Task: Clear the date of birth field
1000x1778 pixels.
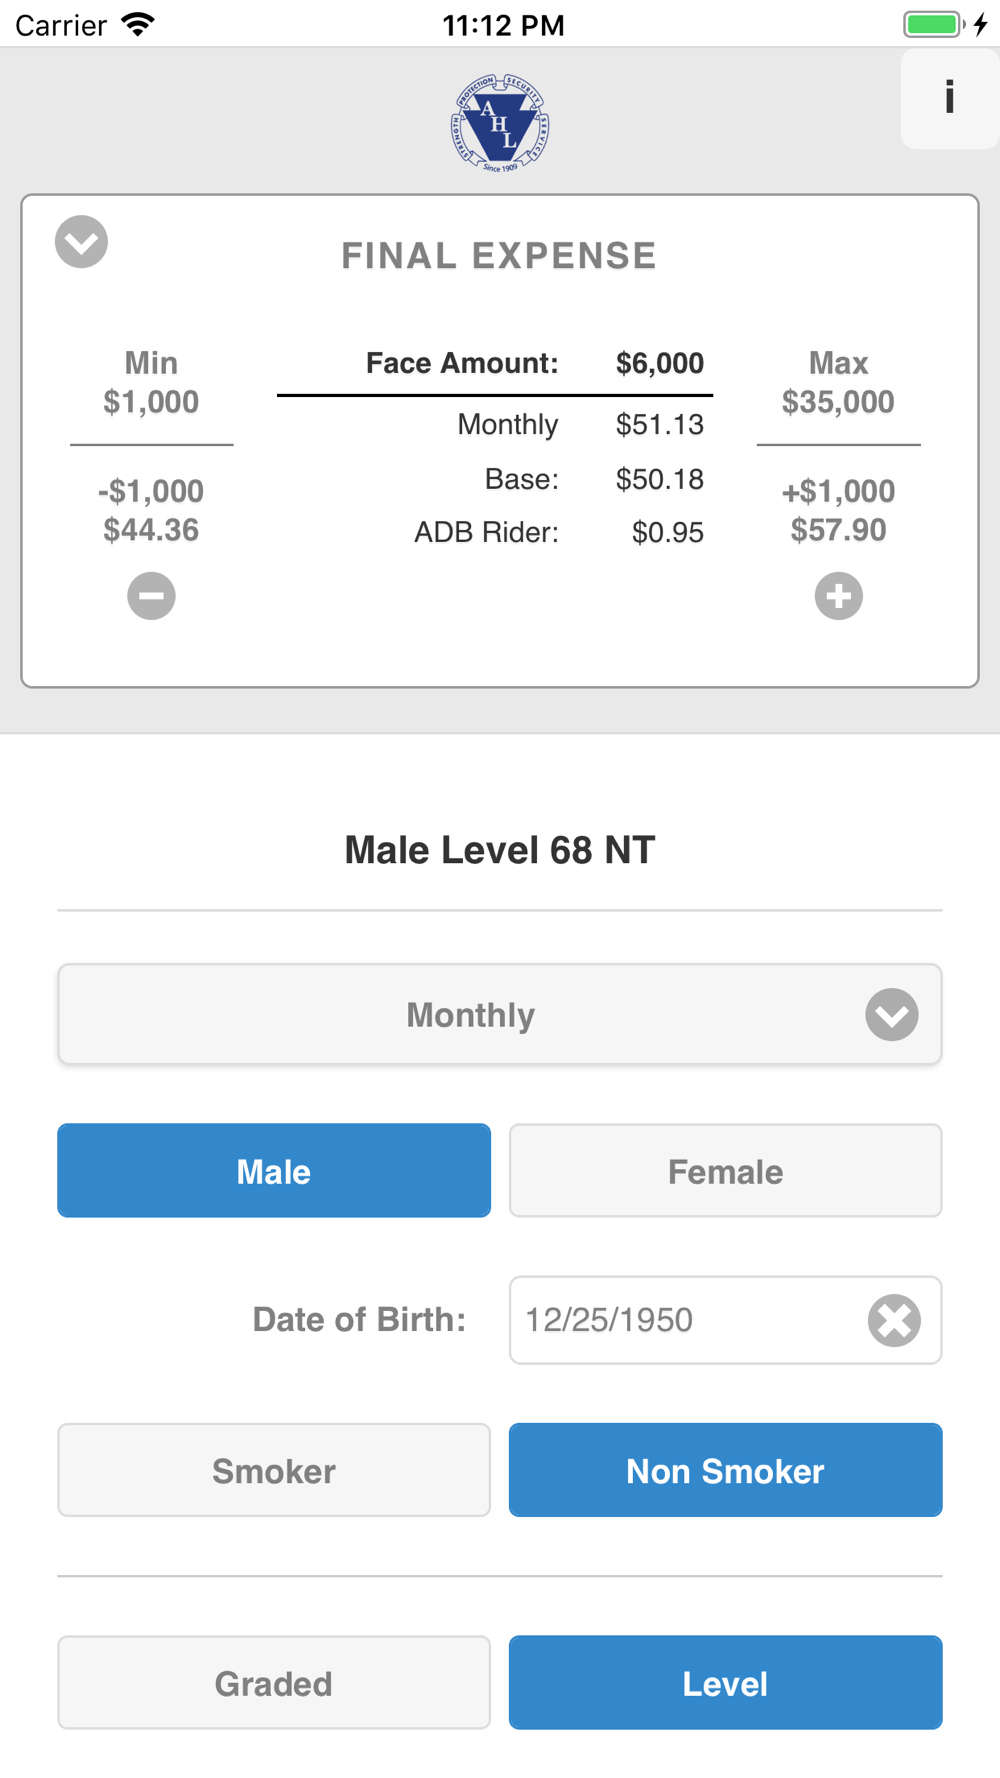Action: pos(894,1320)
